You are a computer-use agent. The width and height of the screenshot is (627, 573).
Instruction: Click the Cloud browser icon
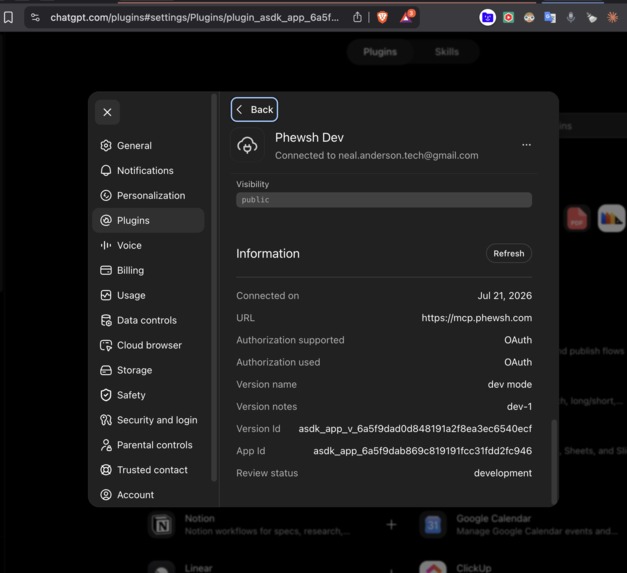106,345
